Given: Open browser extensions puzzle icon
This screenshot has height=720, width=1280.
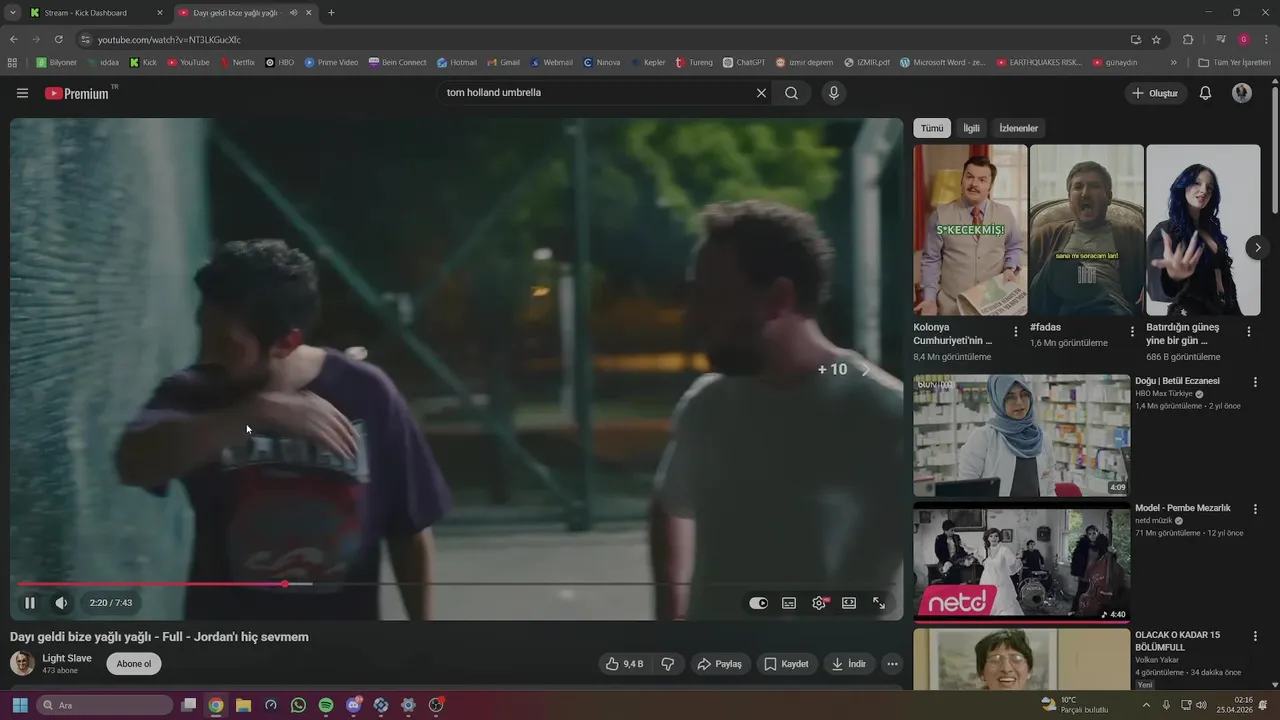Looking at the screenshot, I should (x=1188, y=39).
